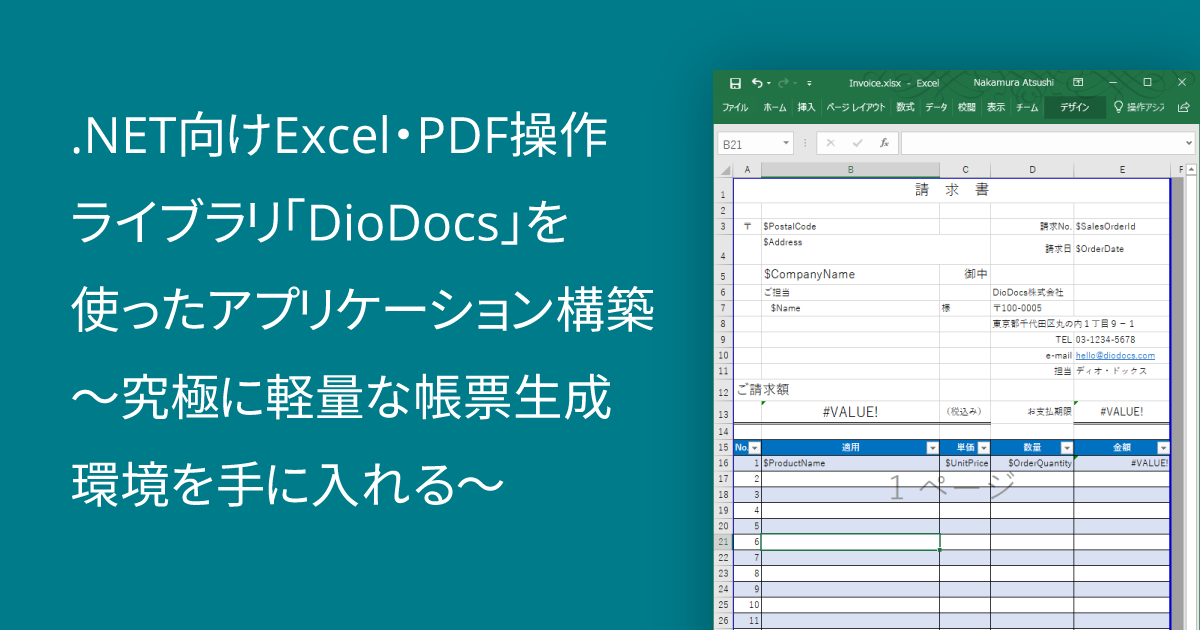Select column E header
The width and height of the screenshot is (1200, 630).
[1121, 170]
